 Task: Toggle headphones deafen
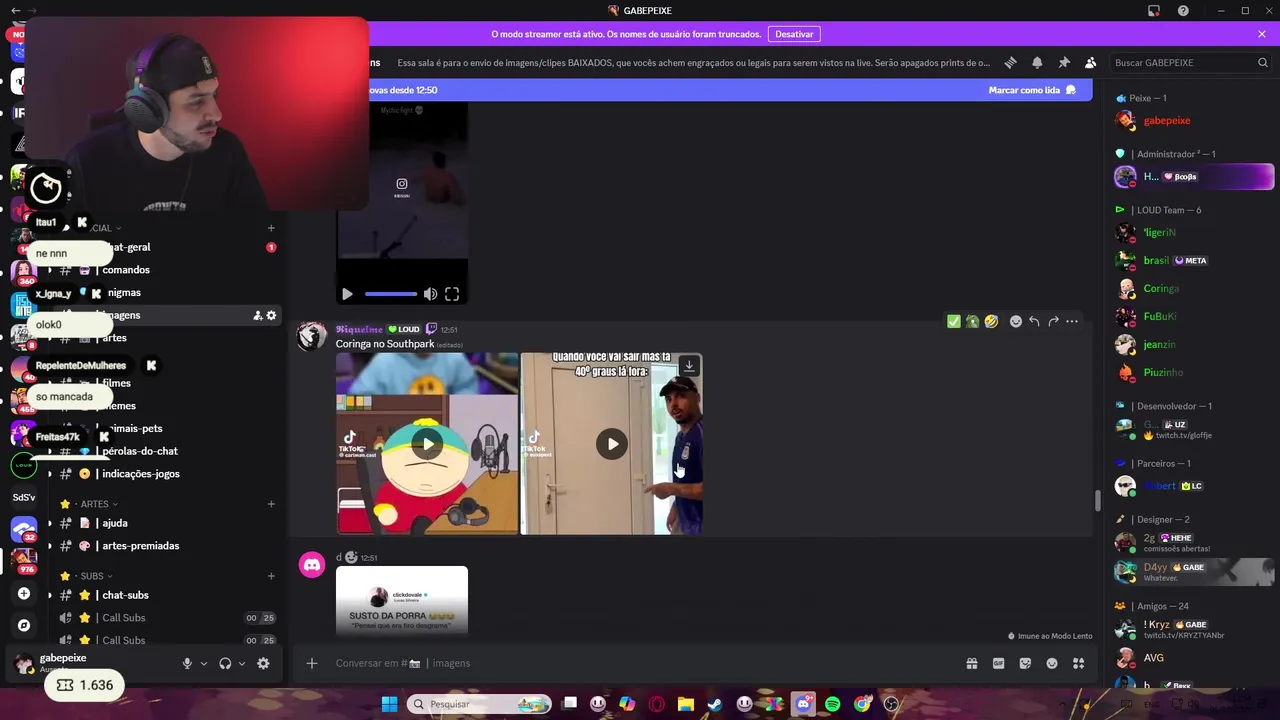(225, 663)
